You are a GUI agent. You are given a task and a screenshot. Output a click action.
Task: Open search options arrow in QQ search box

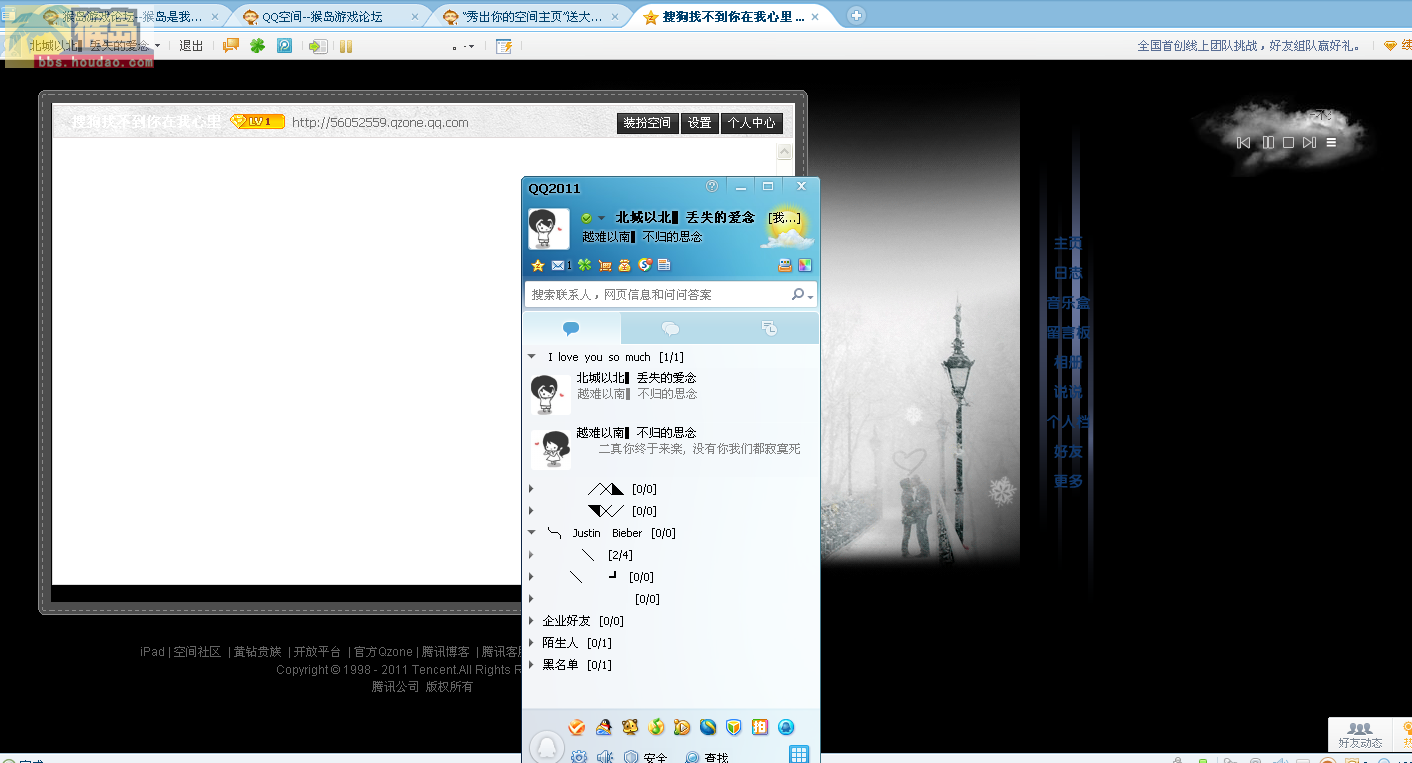click(810, 296)
